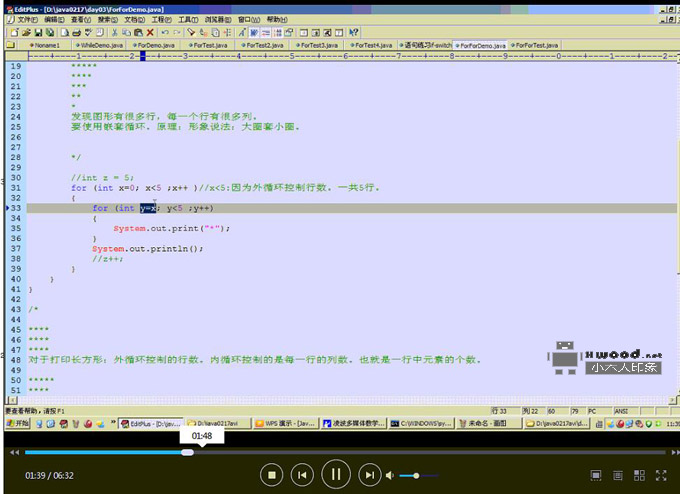Click the video progress bar thumb
680x494 pixels.
pyautogui.click(x=187, y=452)
